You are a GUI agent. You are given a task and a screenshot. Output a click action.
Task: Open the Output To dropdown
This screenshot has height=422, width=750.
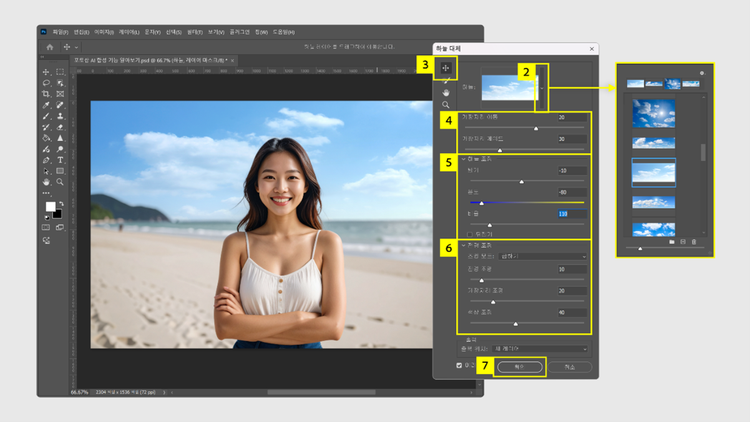(x=538, y=349)
